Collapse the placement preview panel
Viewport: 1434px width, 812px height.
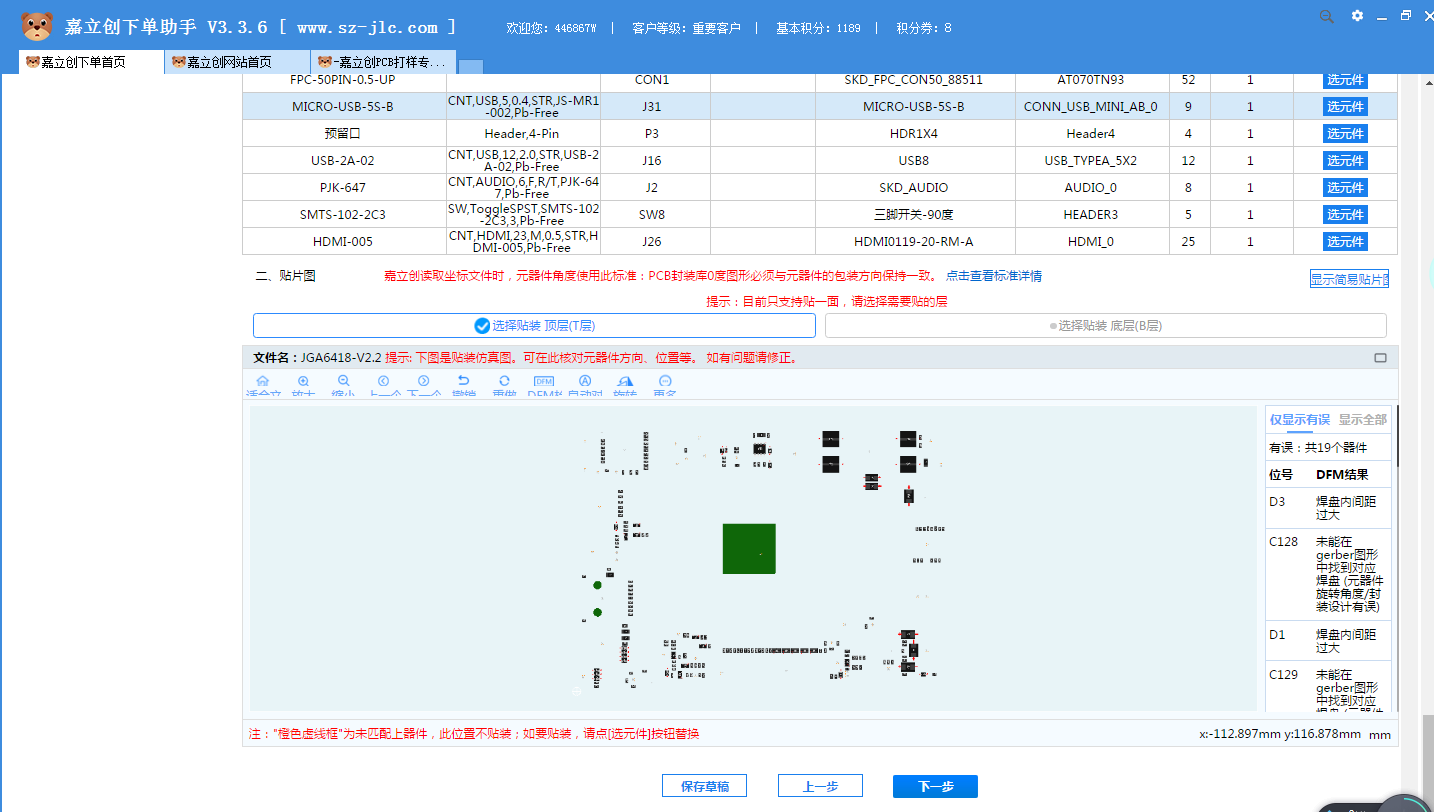(1380, 358)
